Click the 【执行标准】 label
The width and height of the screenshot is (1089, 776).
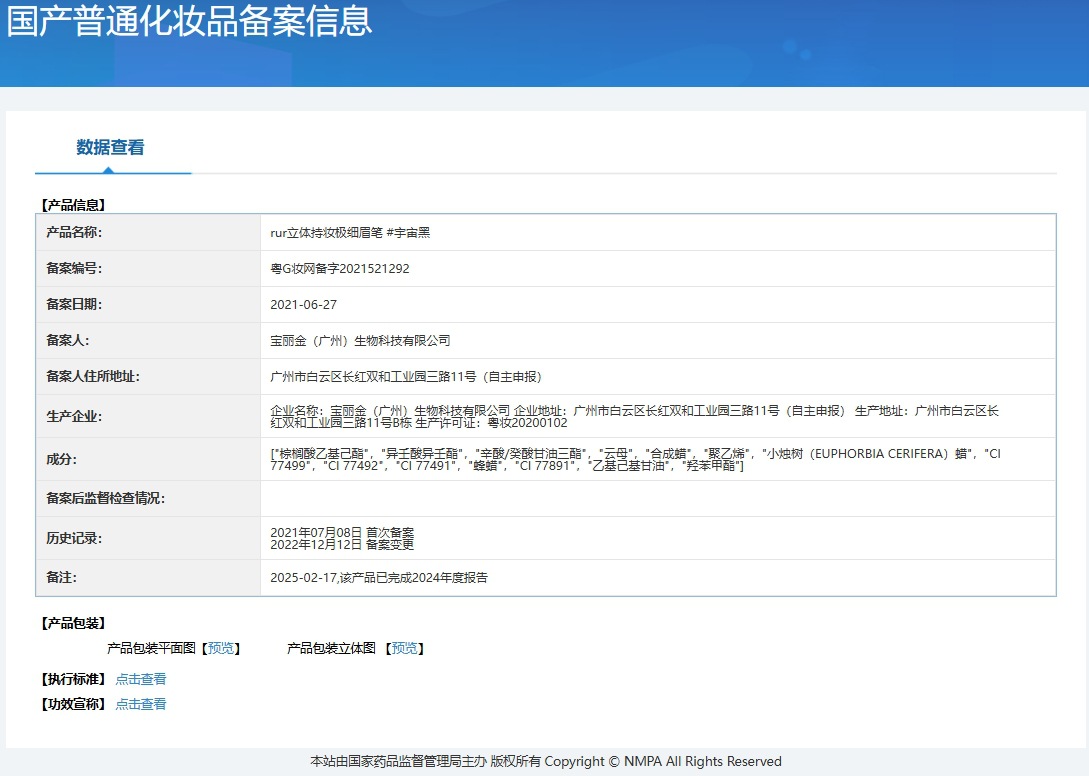73,679
